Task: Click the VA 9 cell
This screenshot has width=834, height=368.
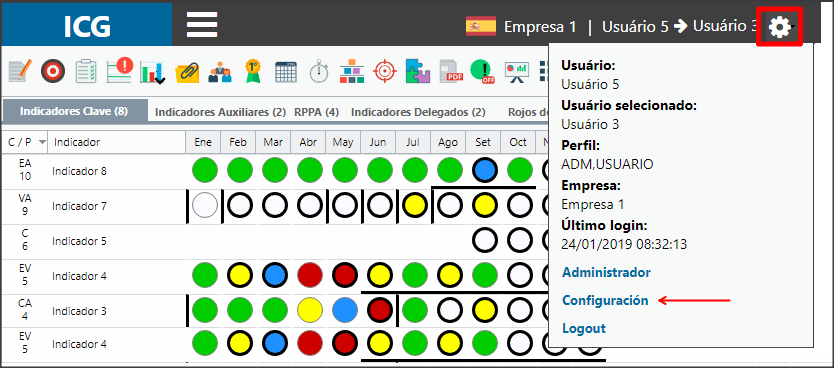Action: [x=24, y=205]
